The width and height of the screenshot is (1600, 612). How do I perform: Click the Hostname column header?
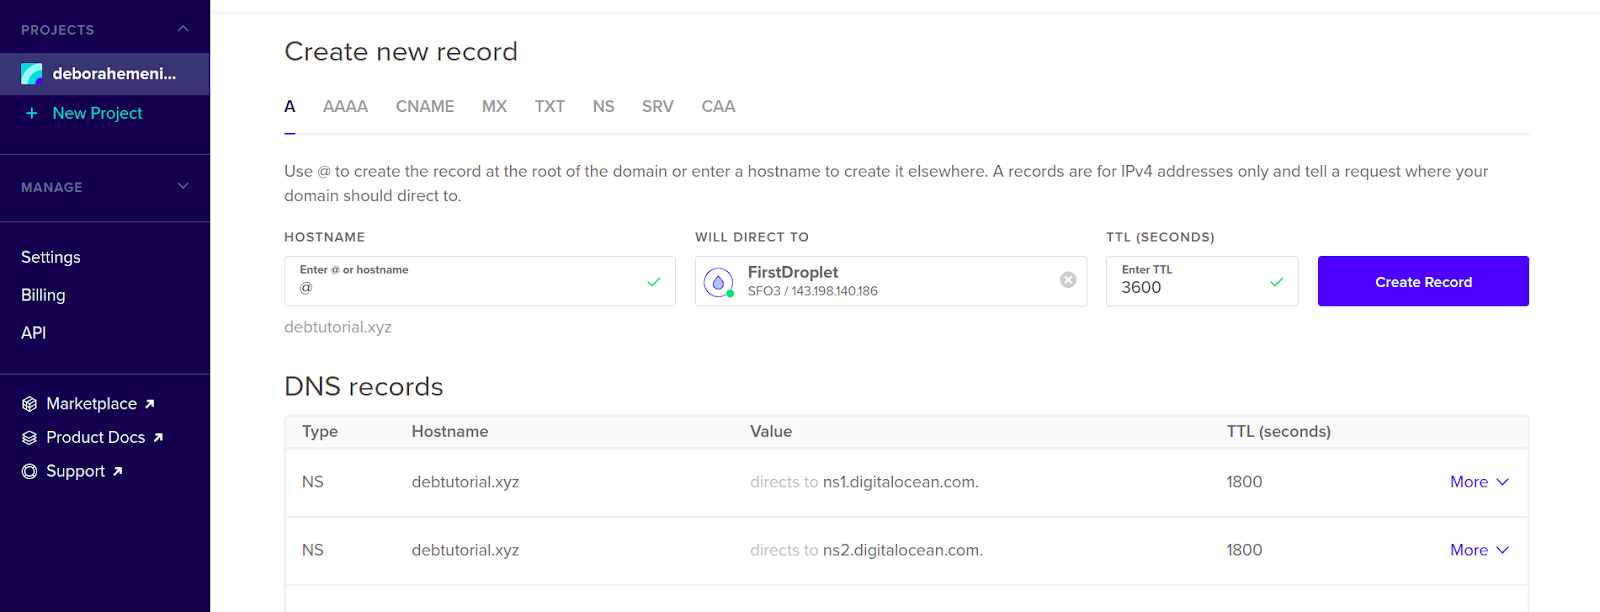pyautogui.click(x=450, y=432)
